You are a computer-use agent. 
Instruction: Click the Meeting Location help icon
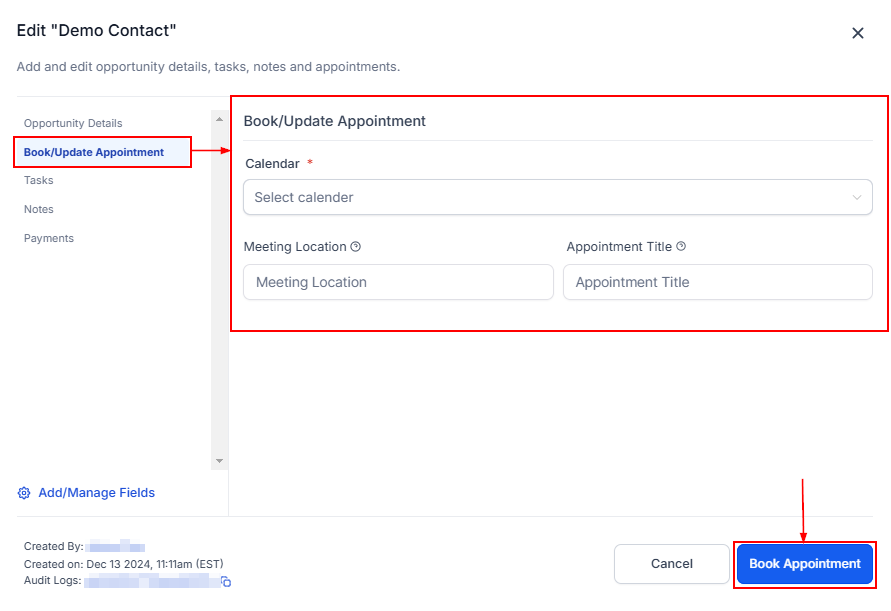click(356, 247)
